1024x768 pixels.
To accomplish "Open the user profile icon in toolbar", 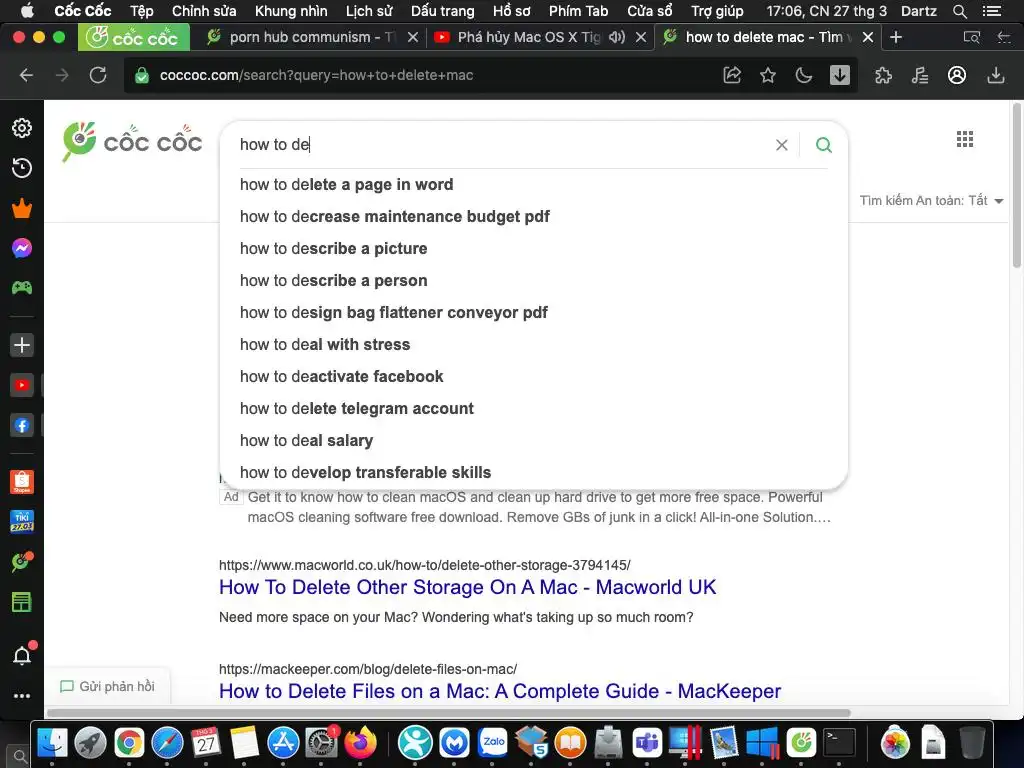I will pos(957,75).
